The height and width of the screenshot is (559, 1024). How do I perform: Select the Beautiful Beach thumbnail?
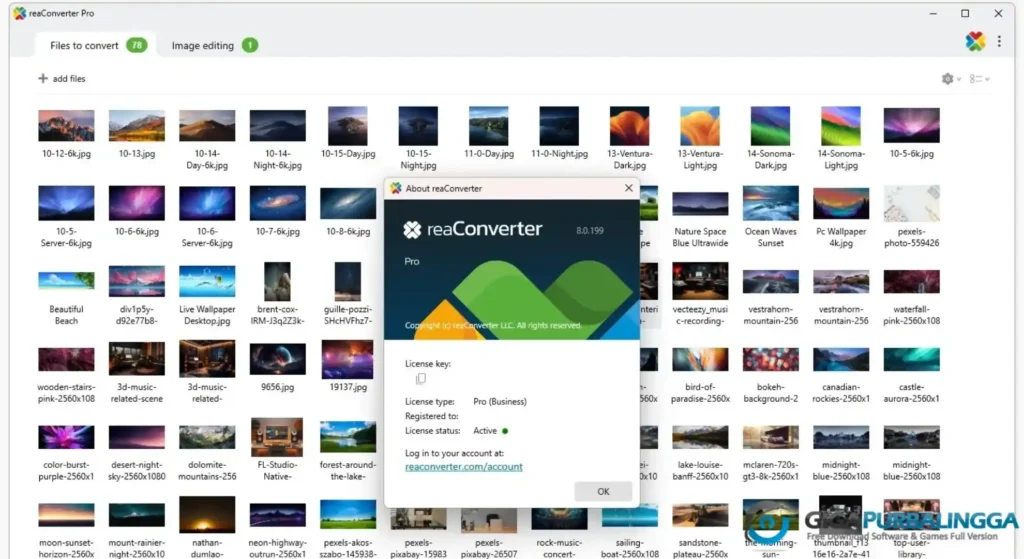click(x=66, y=281)
